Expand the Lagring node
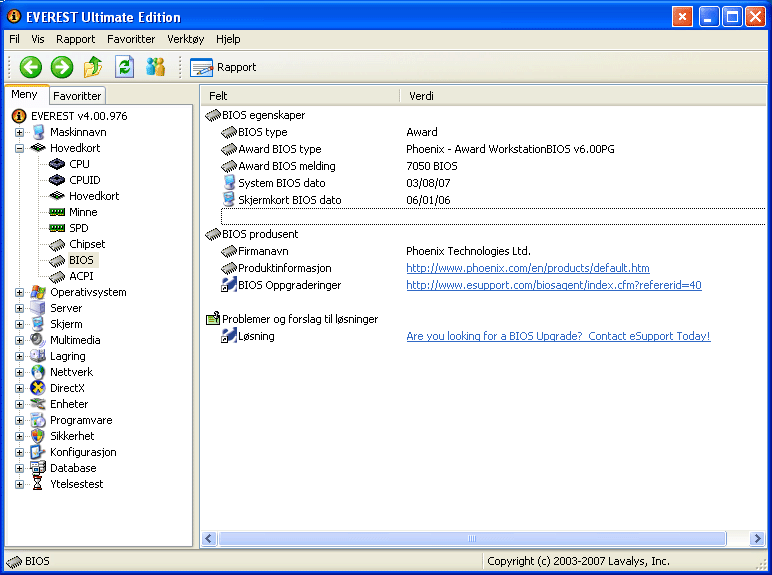 click(x=19, y=356)
